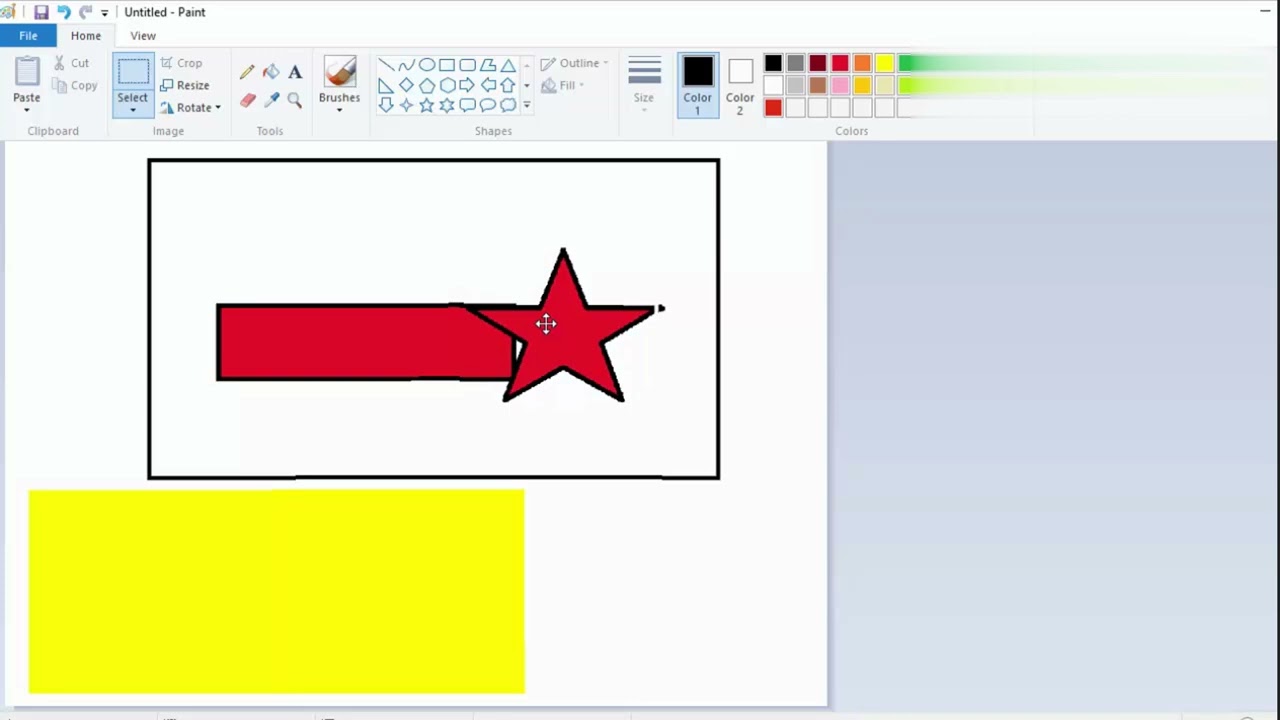Expand the full Shapes gallery
The height and width of the screenshot is (720, 1280).
pos(527,105)
